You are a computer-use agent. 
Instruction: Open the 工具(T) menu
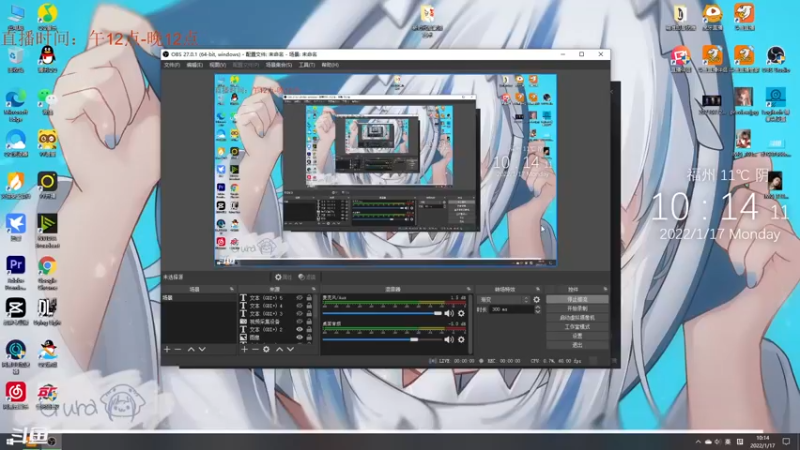[x=307, y=65]
